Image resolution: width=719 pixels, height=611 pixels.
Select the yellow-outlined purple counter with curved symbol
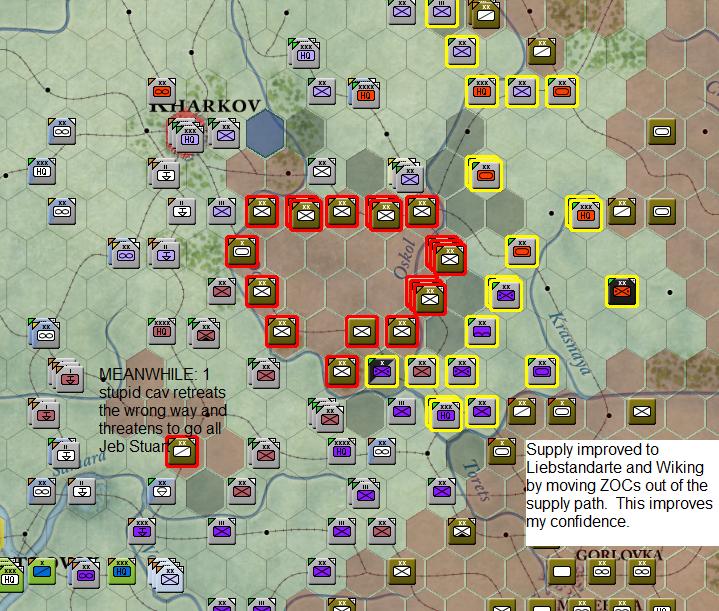tap(482, 331)
